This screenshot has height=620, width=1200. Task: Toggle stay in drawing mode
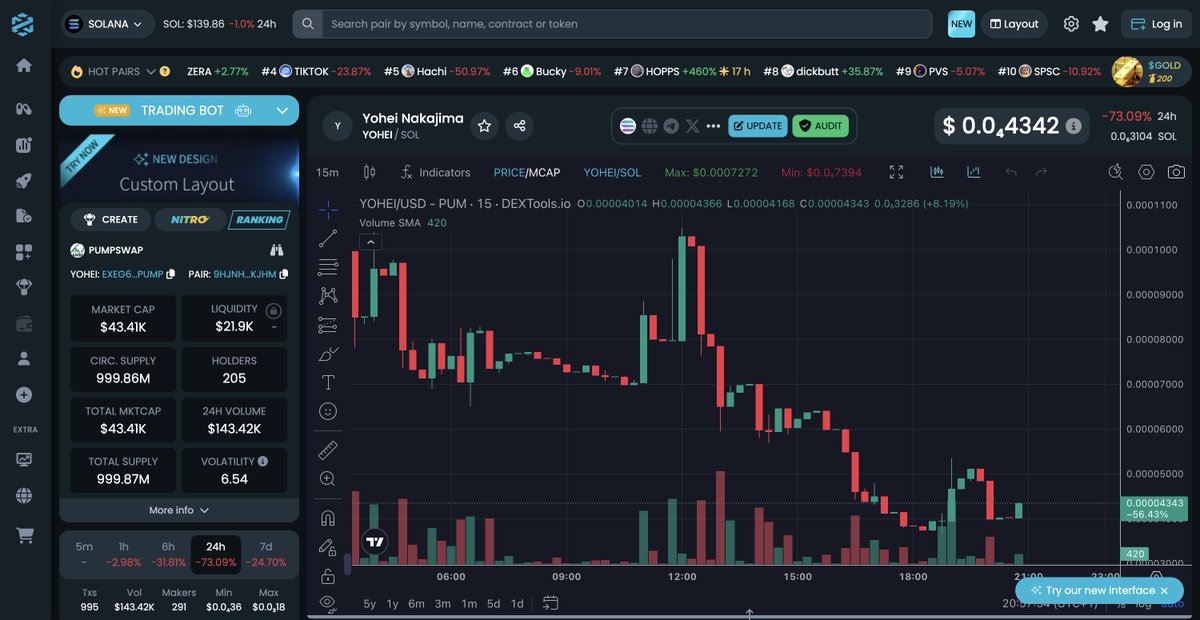[x=328, y=547]
